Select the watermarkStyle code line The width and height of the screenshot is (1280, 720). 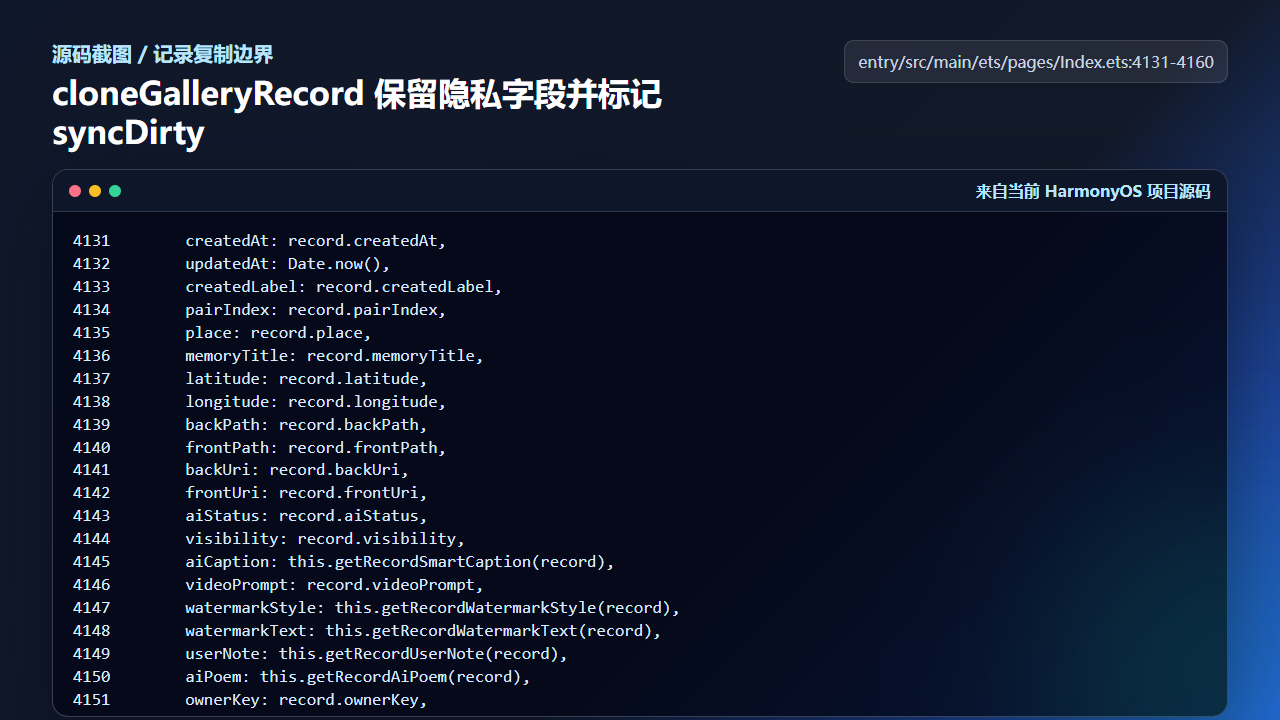[433, 608]
